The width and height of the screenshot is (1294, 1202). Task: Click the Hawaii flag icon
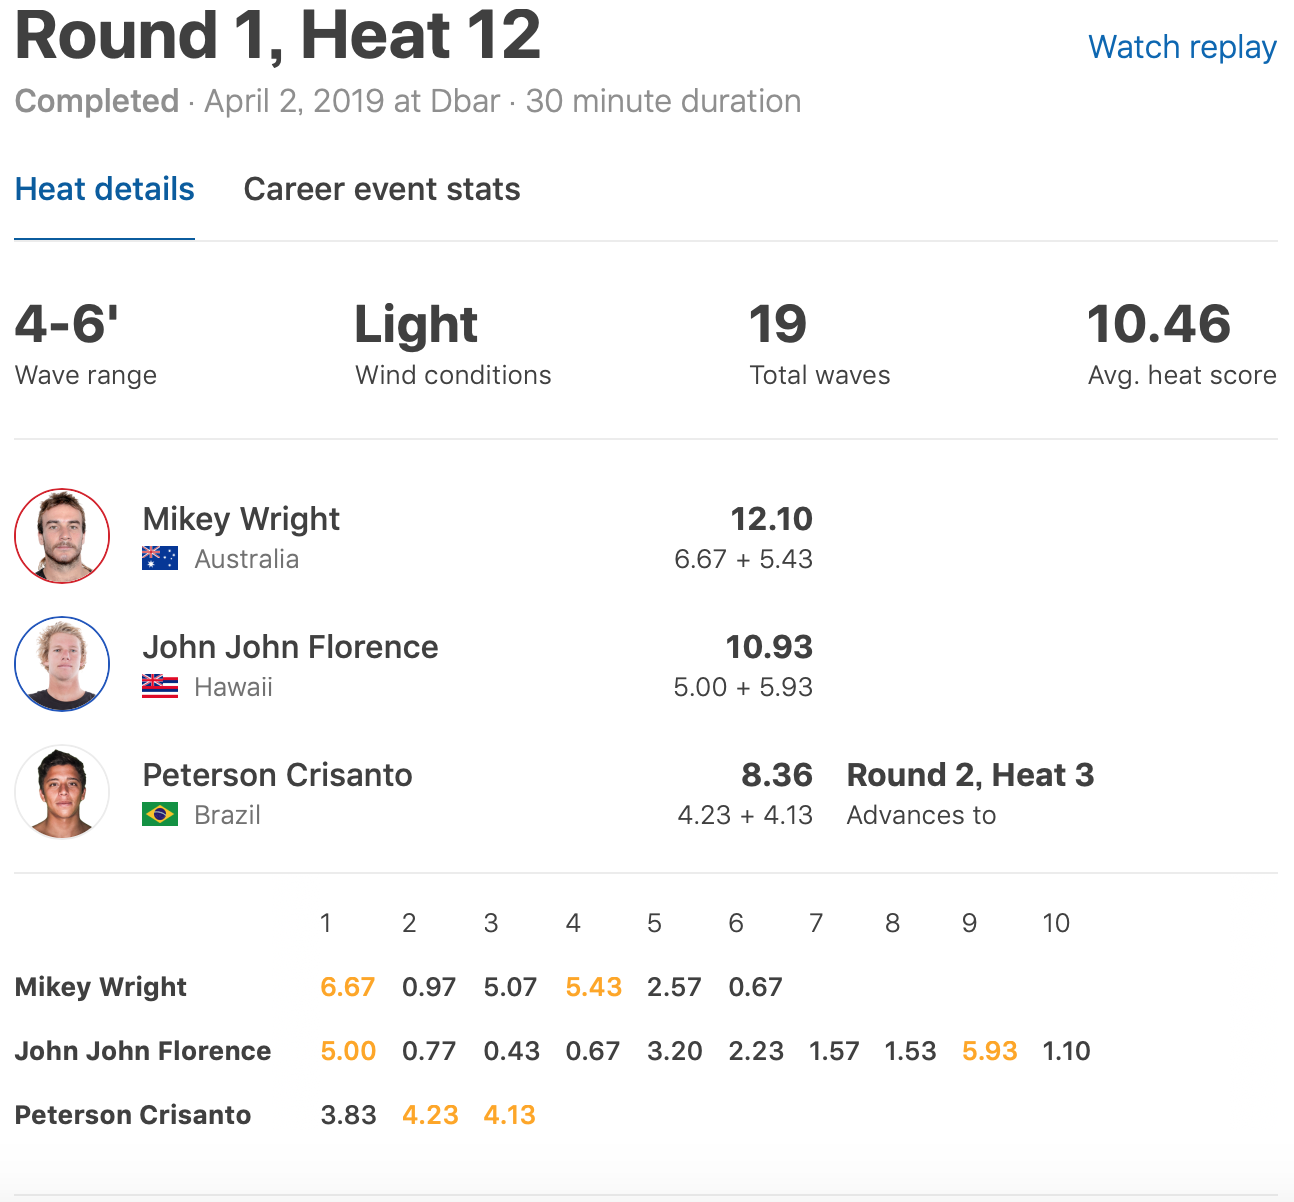click(x=160, y=686)
